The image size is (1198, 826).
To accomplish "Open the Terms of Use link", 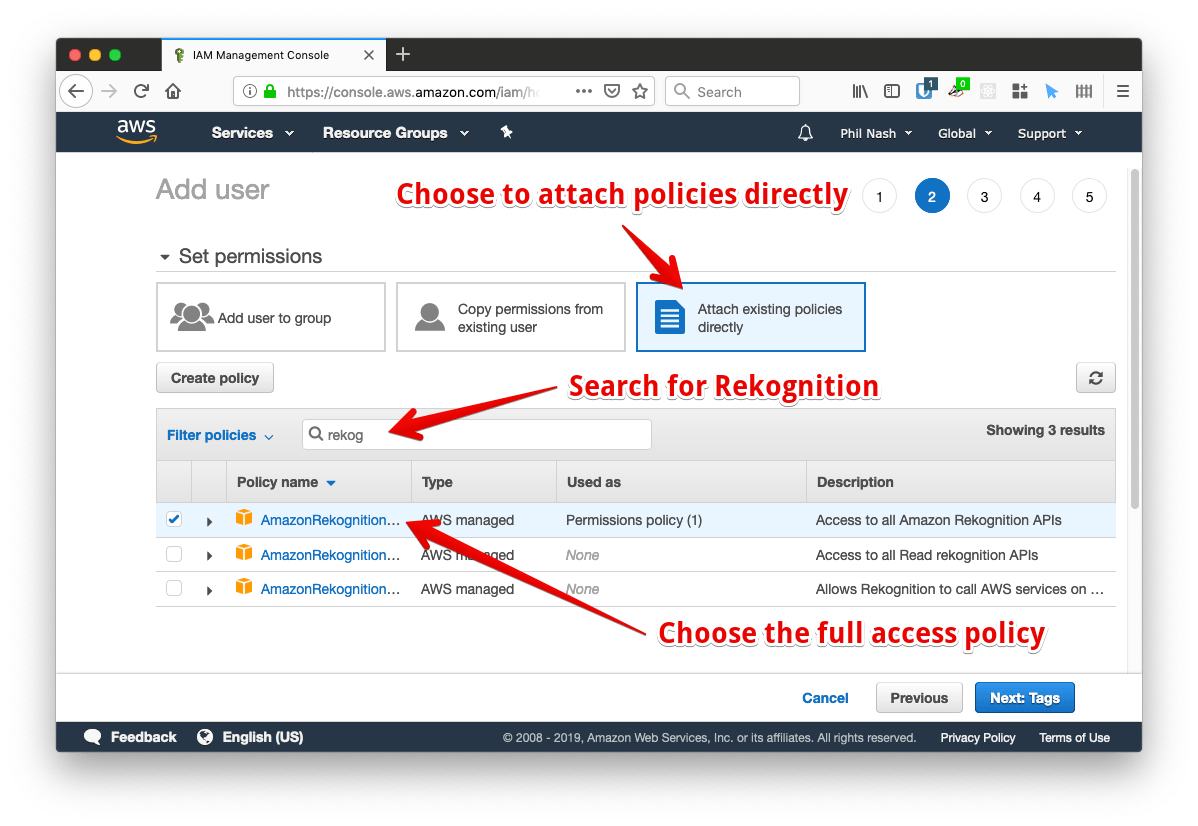I will tap(1073, 737).
